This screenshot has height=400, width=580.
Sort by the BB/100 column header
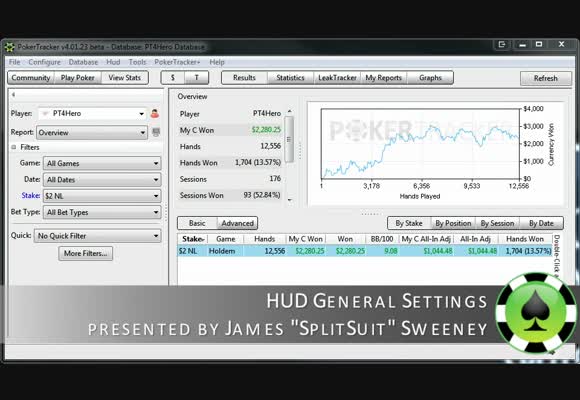coord(382,239)
